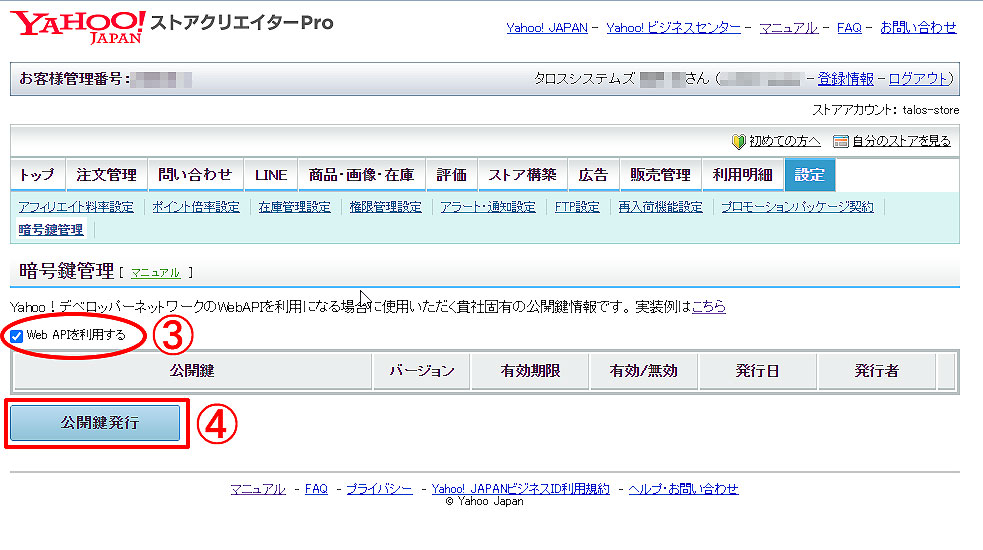Click the 発行者 column header
This screenshot has height=550, width=983.
click(876, 371)
